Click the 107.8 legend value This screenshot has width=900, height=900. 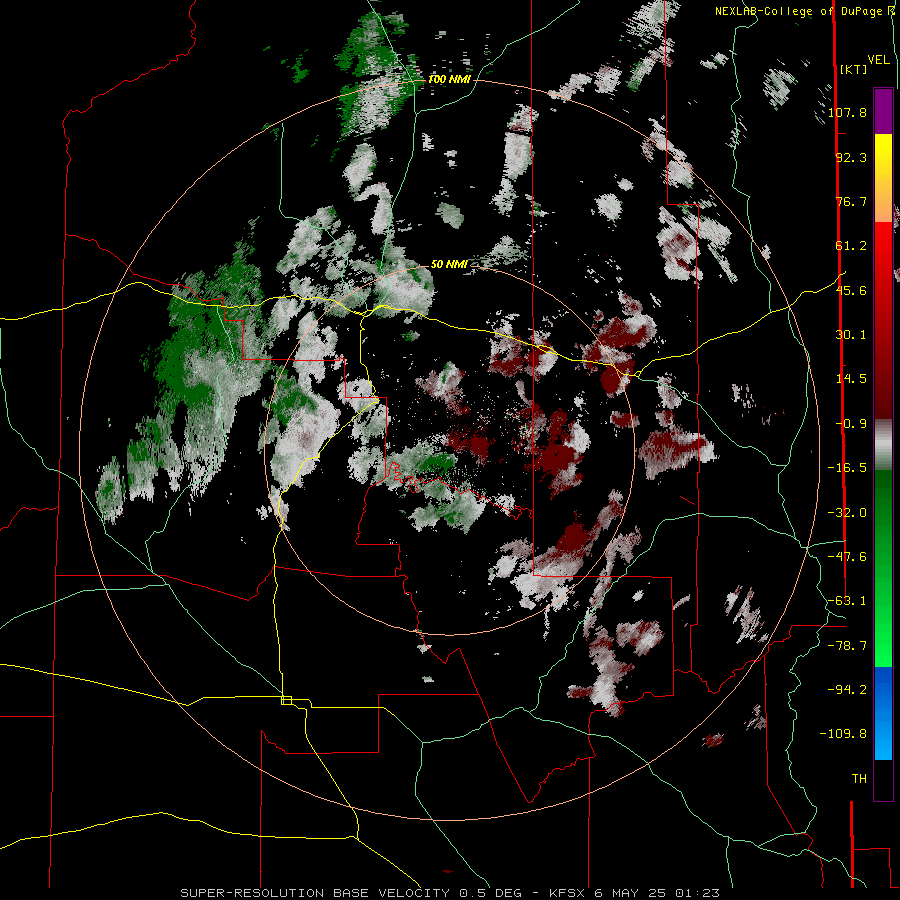click(x=847, y=112)
